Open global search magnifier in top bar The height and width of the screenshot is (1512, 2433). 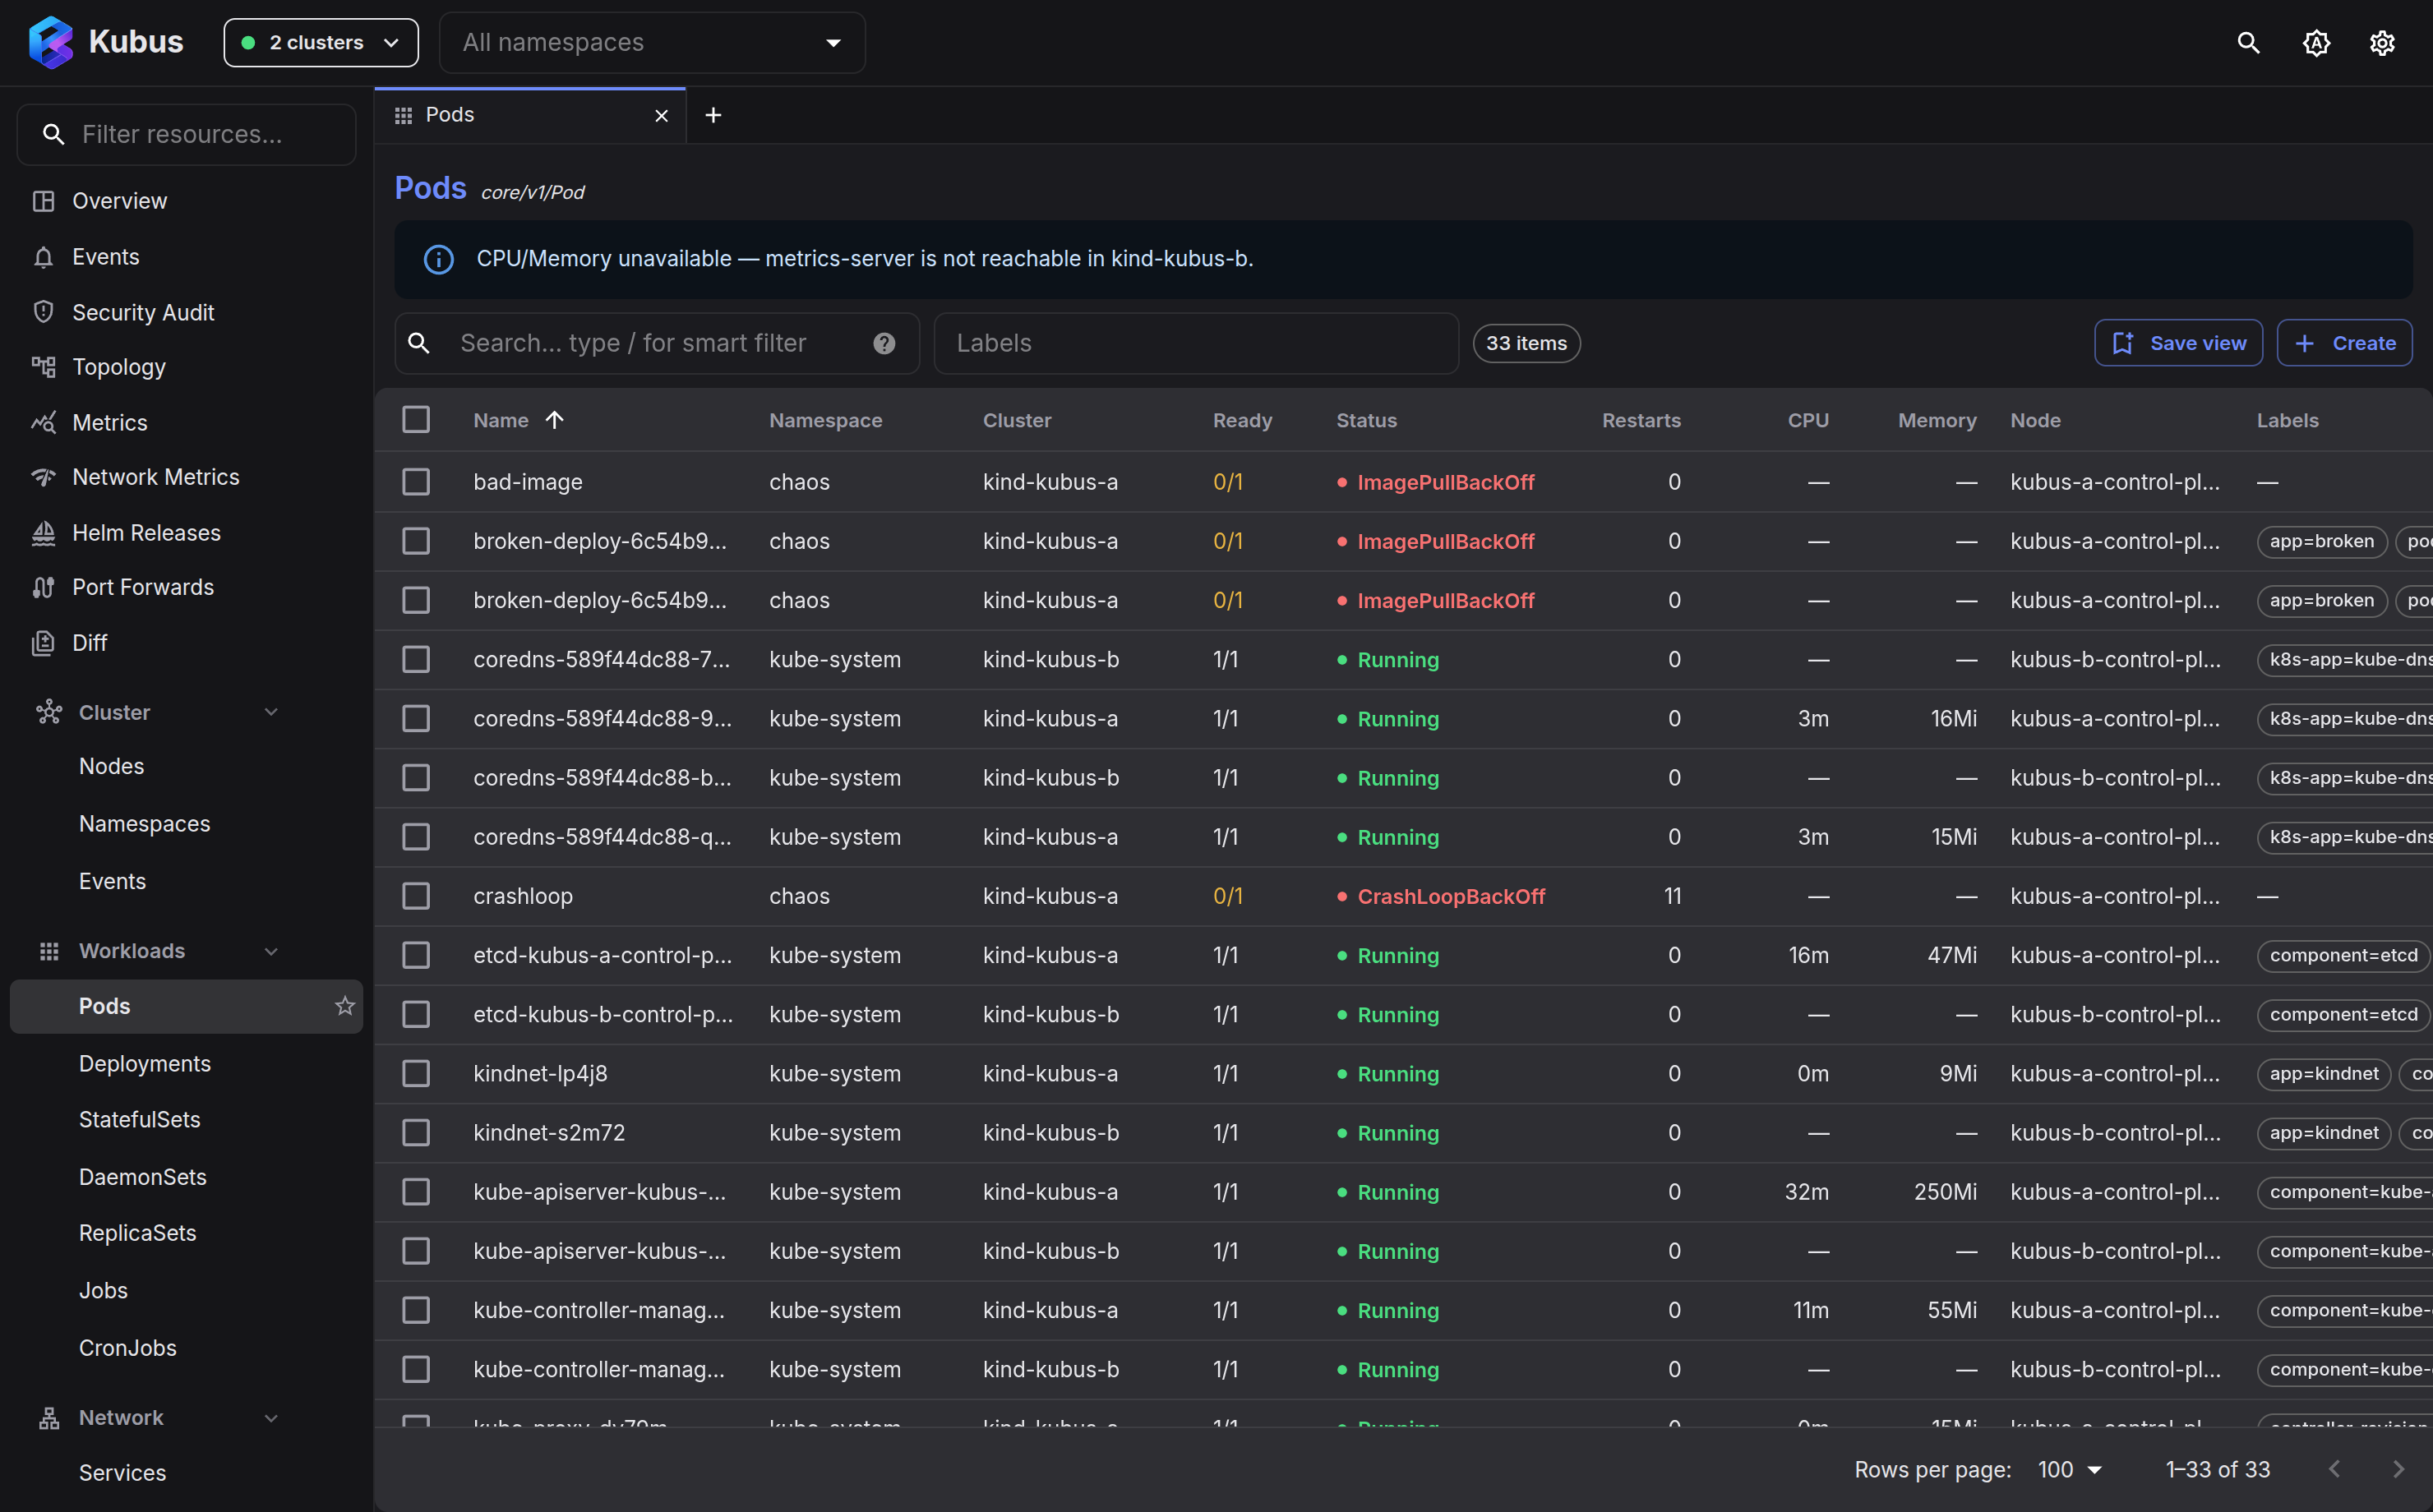[x=2248, y=43]
